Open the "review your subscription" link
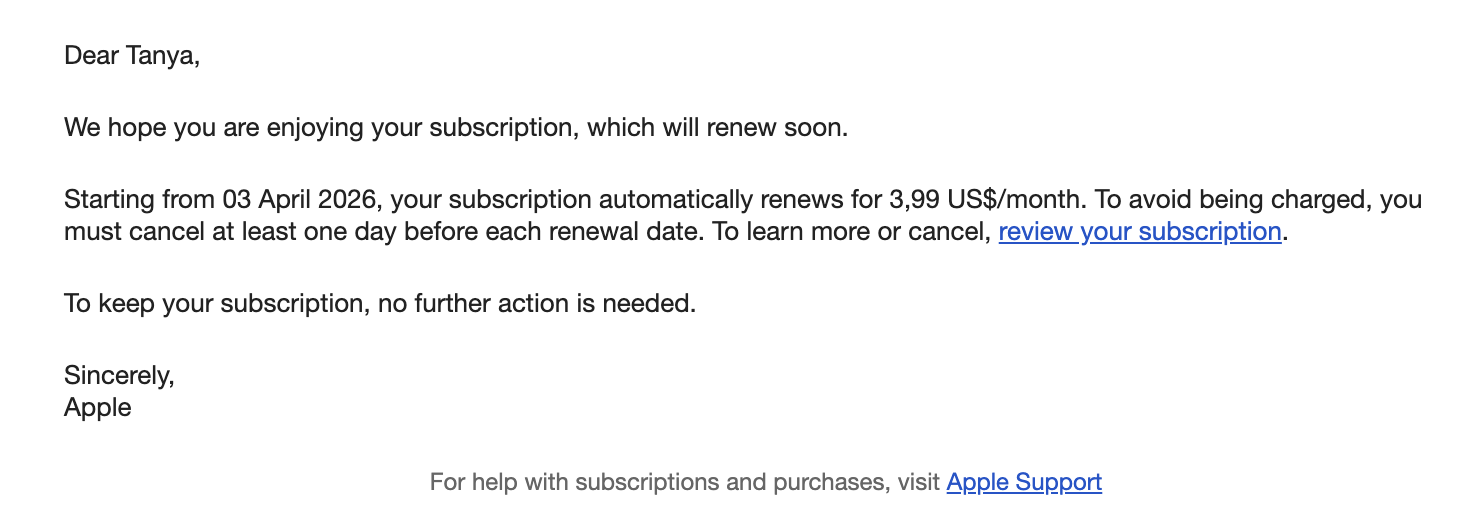 click(1139, 232)
